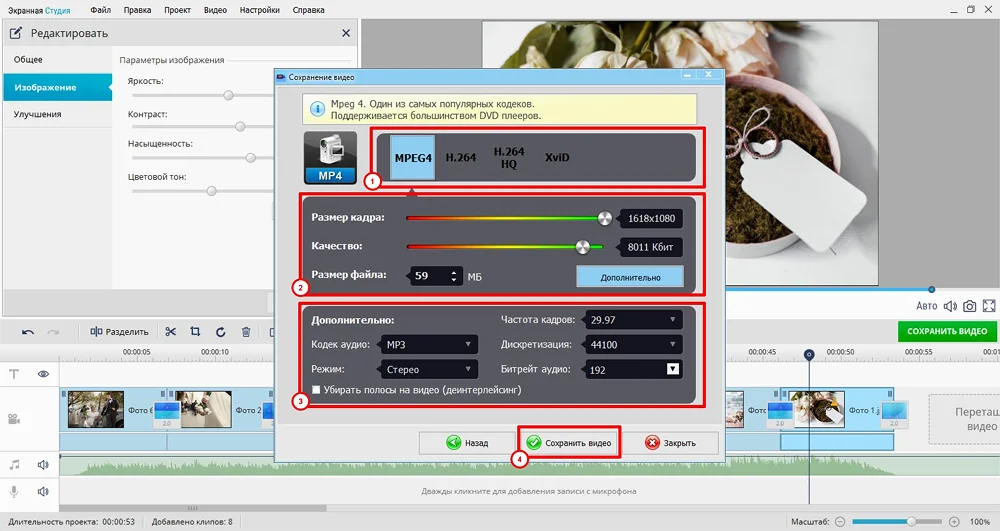This screenshot has width=1000, height=531.
Task: Click the undo arrow in timeline toolbar
Action: pos(28,332)
